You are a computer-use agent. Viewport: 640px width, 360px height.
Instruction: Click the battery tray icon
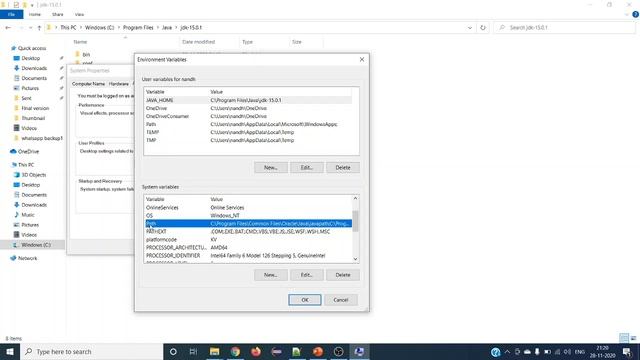(x=547, y=351)
